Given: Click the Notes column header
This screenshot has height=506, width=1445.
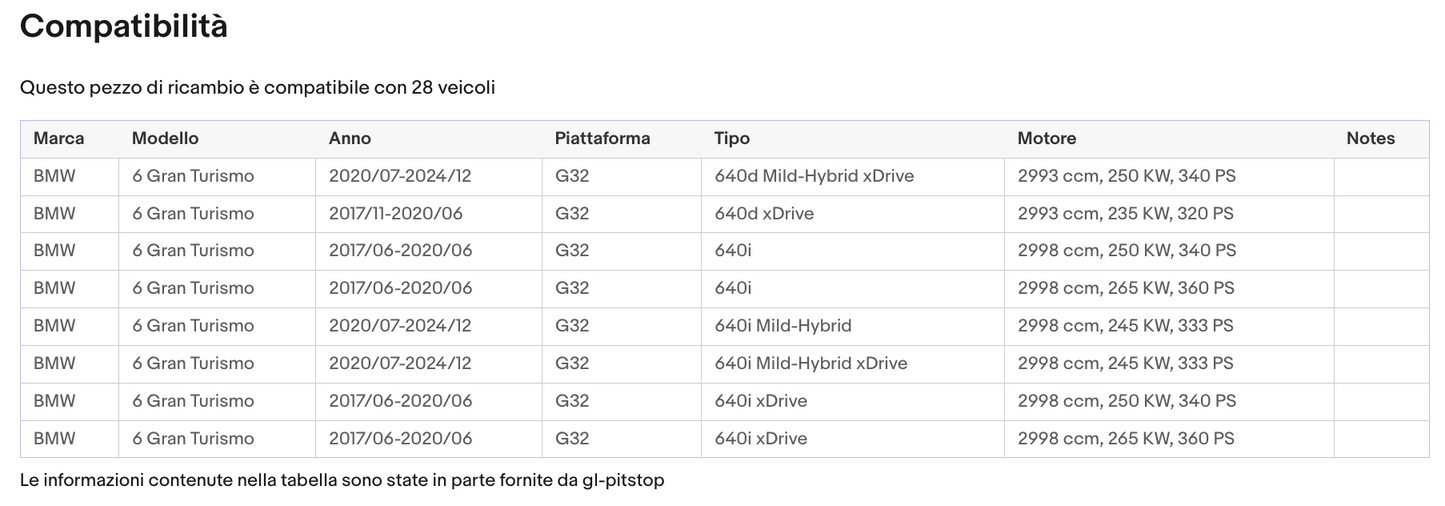Looking at the screenshot, I should [x=1370, y=139].
